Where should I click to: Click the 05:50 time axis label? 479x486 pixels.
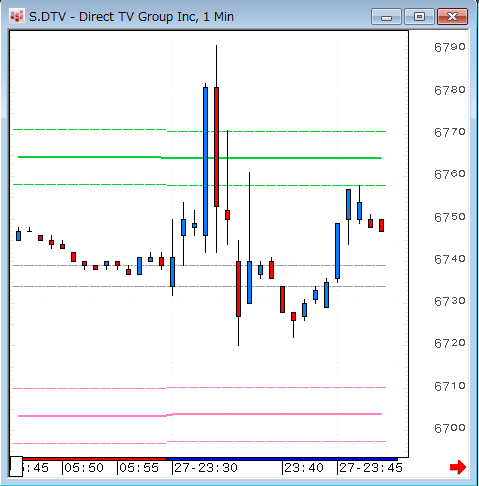pos(84,468)
